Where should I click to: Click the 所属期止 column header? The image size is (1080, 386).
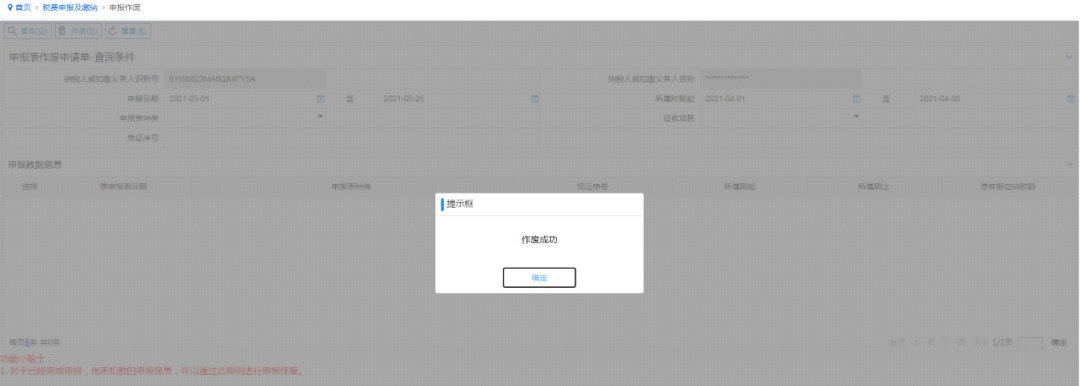point(874,186)
